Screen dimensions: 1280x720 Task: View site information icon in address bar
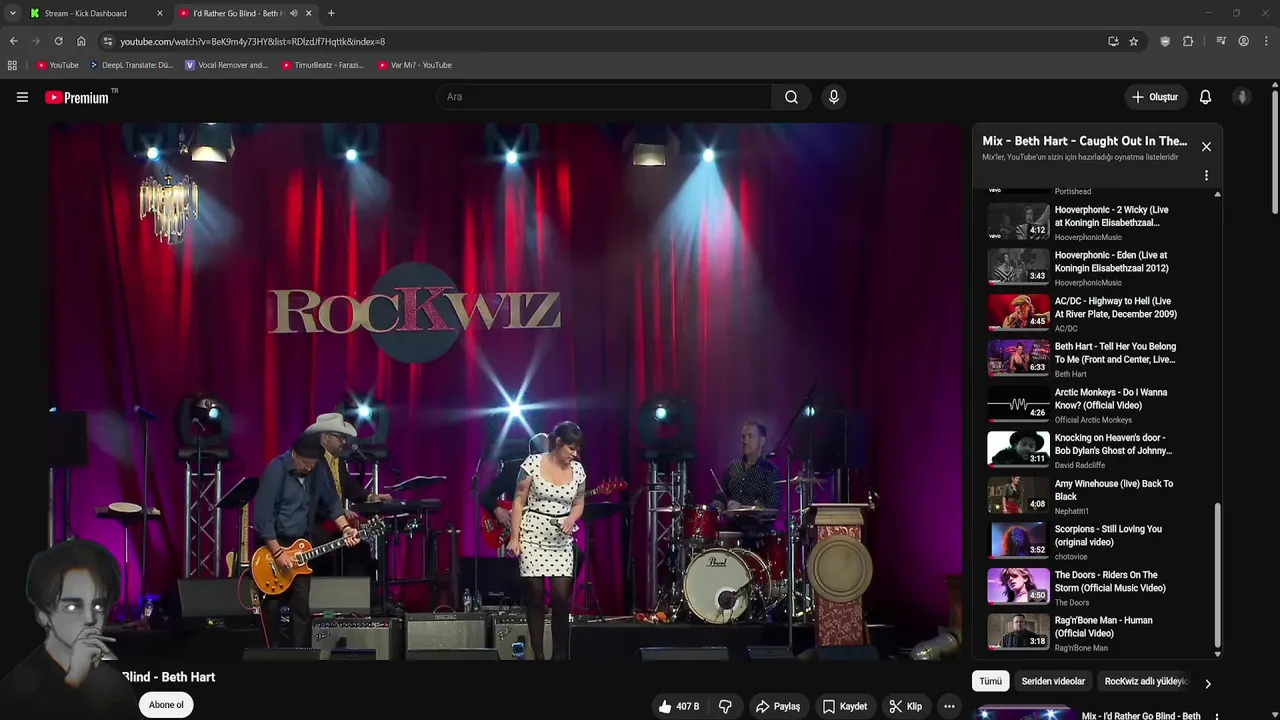tap(108, 41)
